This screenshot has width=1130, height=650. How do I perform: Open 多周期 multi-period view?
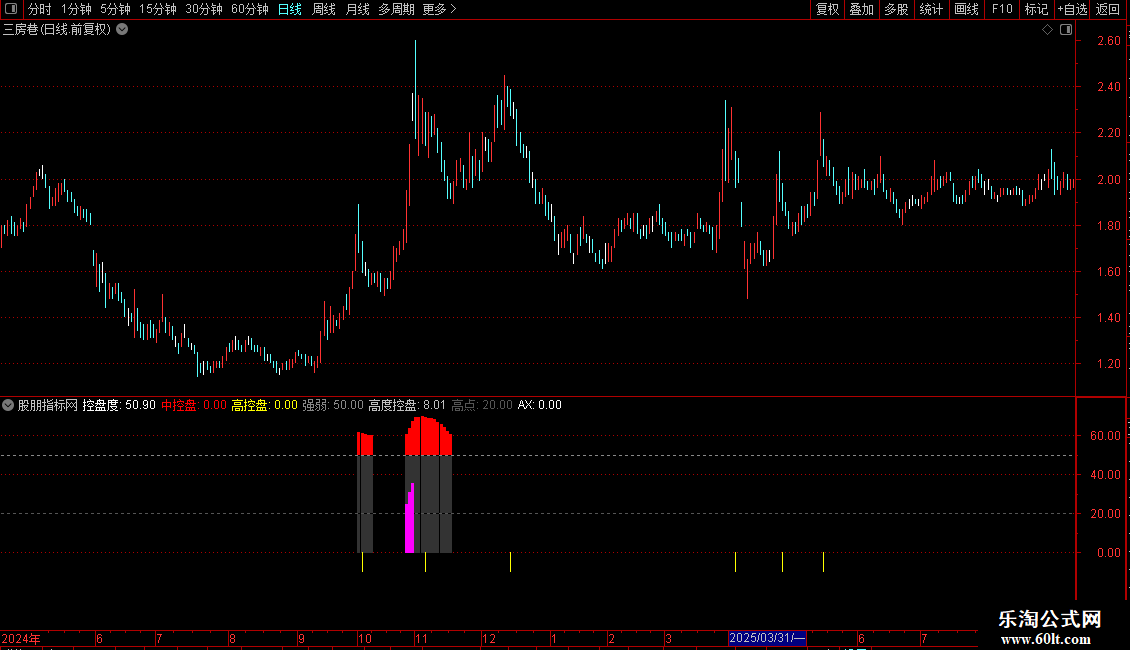[396, 9]
